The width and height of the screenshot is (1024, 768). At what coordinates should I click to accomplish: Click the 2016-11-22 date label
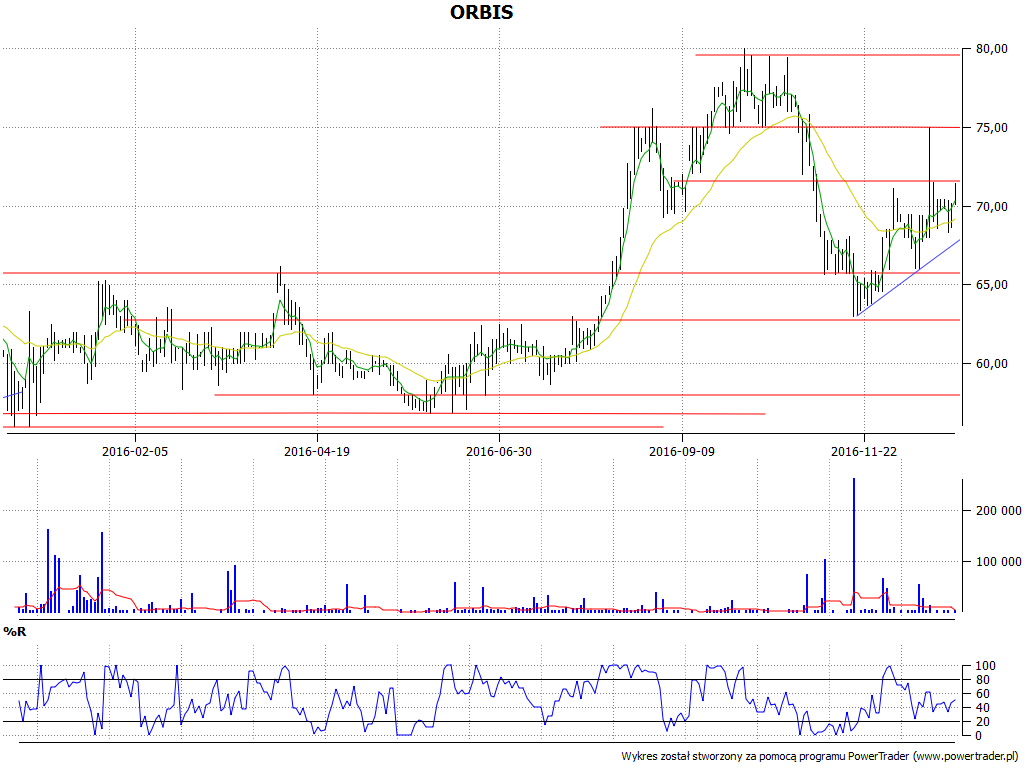pyautogui.click(x=863, y=451)
